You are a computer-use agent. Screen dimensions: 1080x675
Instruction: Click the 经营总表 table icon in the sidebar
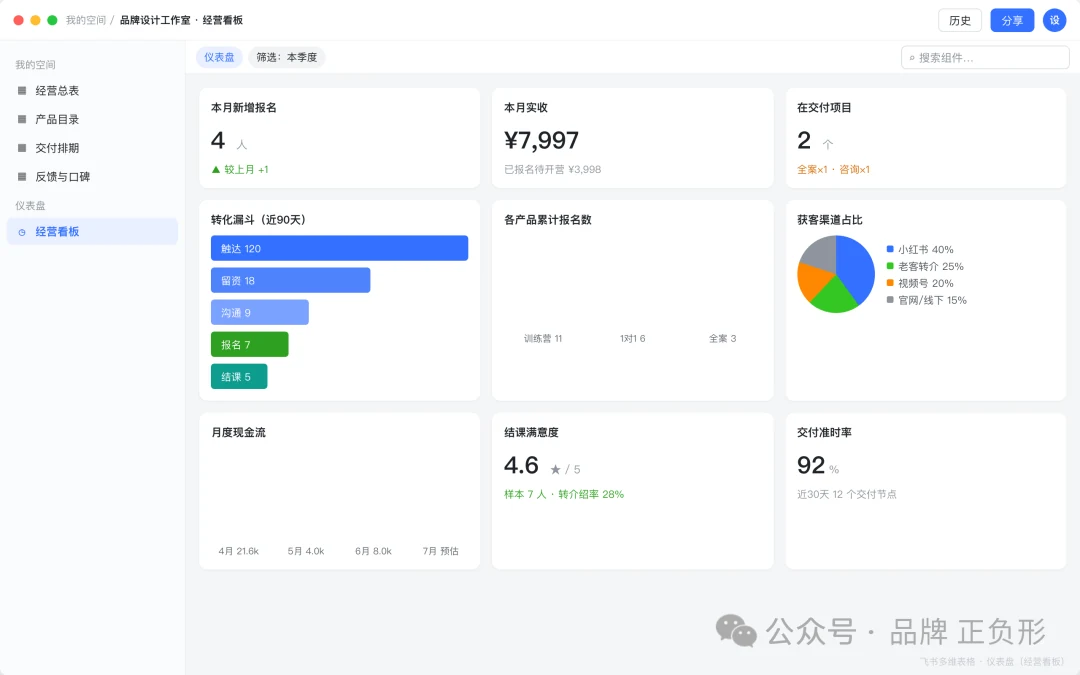pyautogui.click(x=22, y=90)
